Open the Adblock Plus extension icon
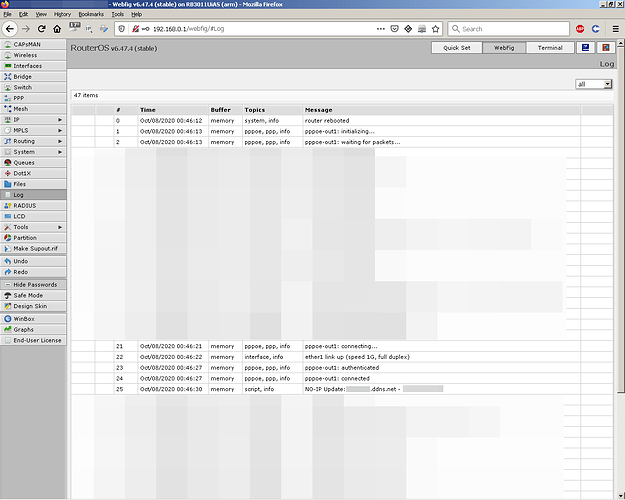Screen dimensions: 625x500 [x=580, y=29]
